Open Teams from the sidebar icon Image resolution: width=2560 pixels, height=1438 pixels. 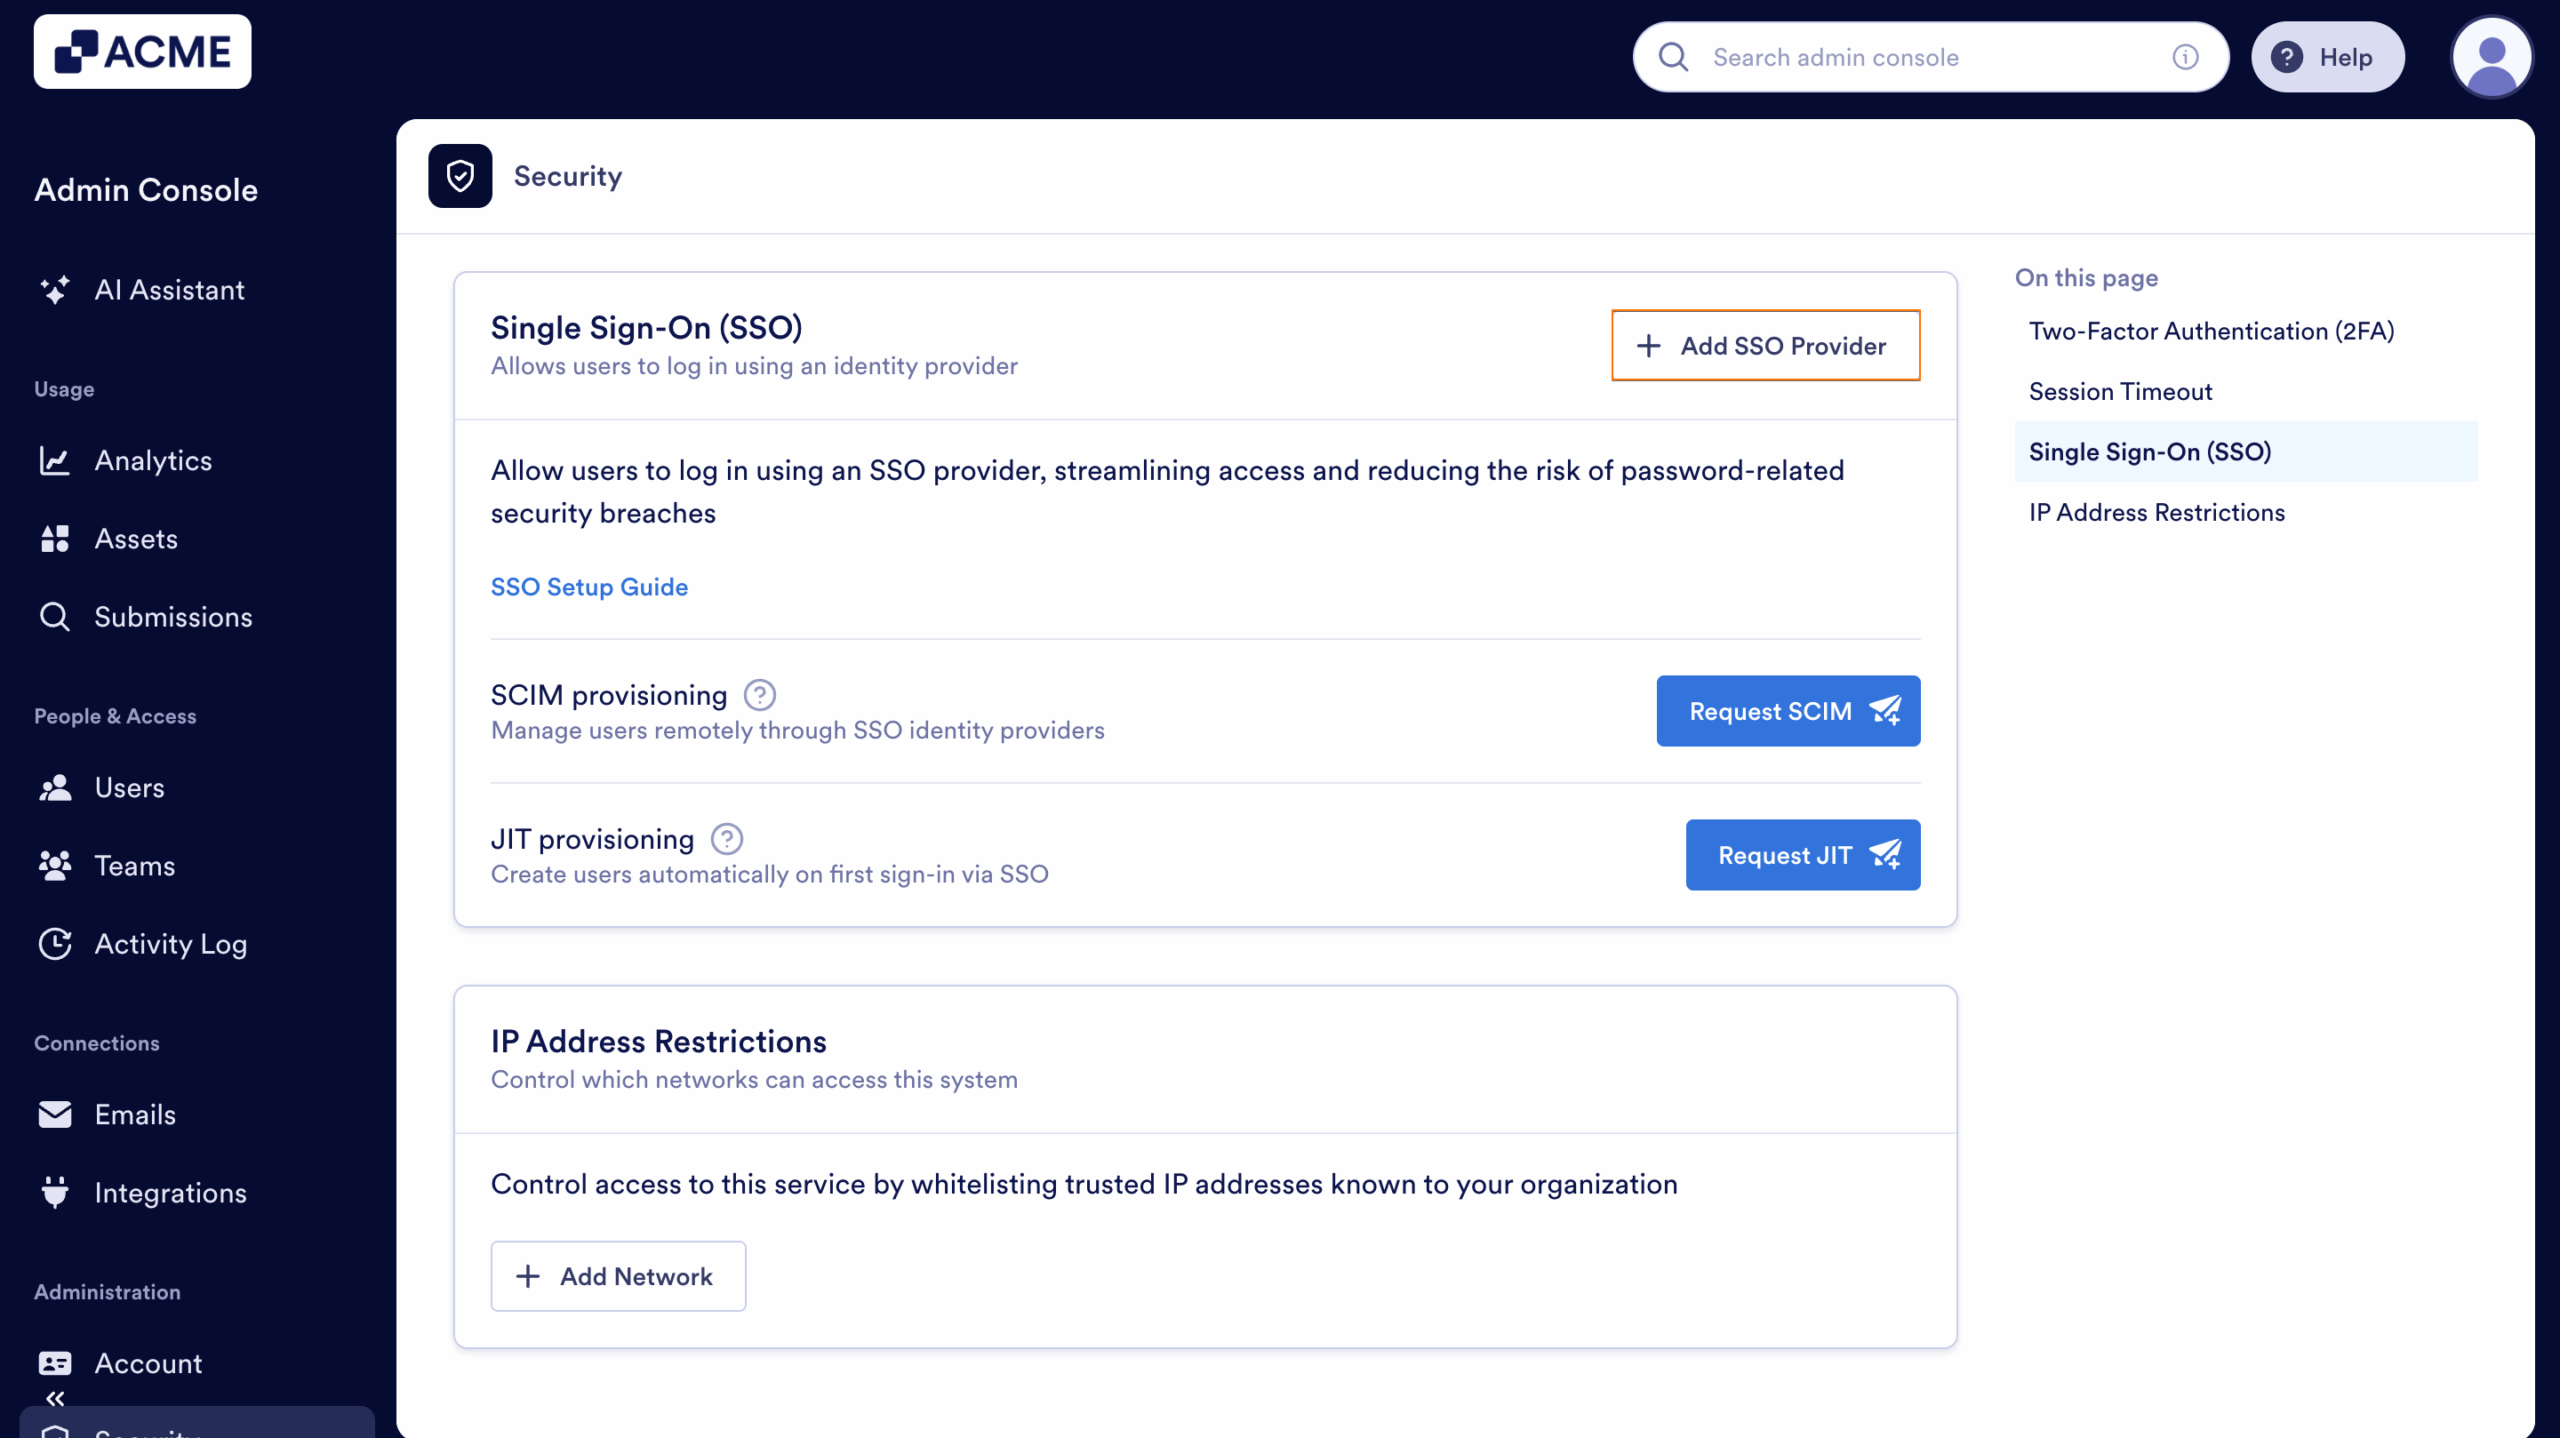[x=56, y=865]
